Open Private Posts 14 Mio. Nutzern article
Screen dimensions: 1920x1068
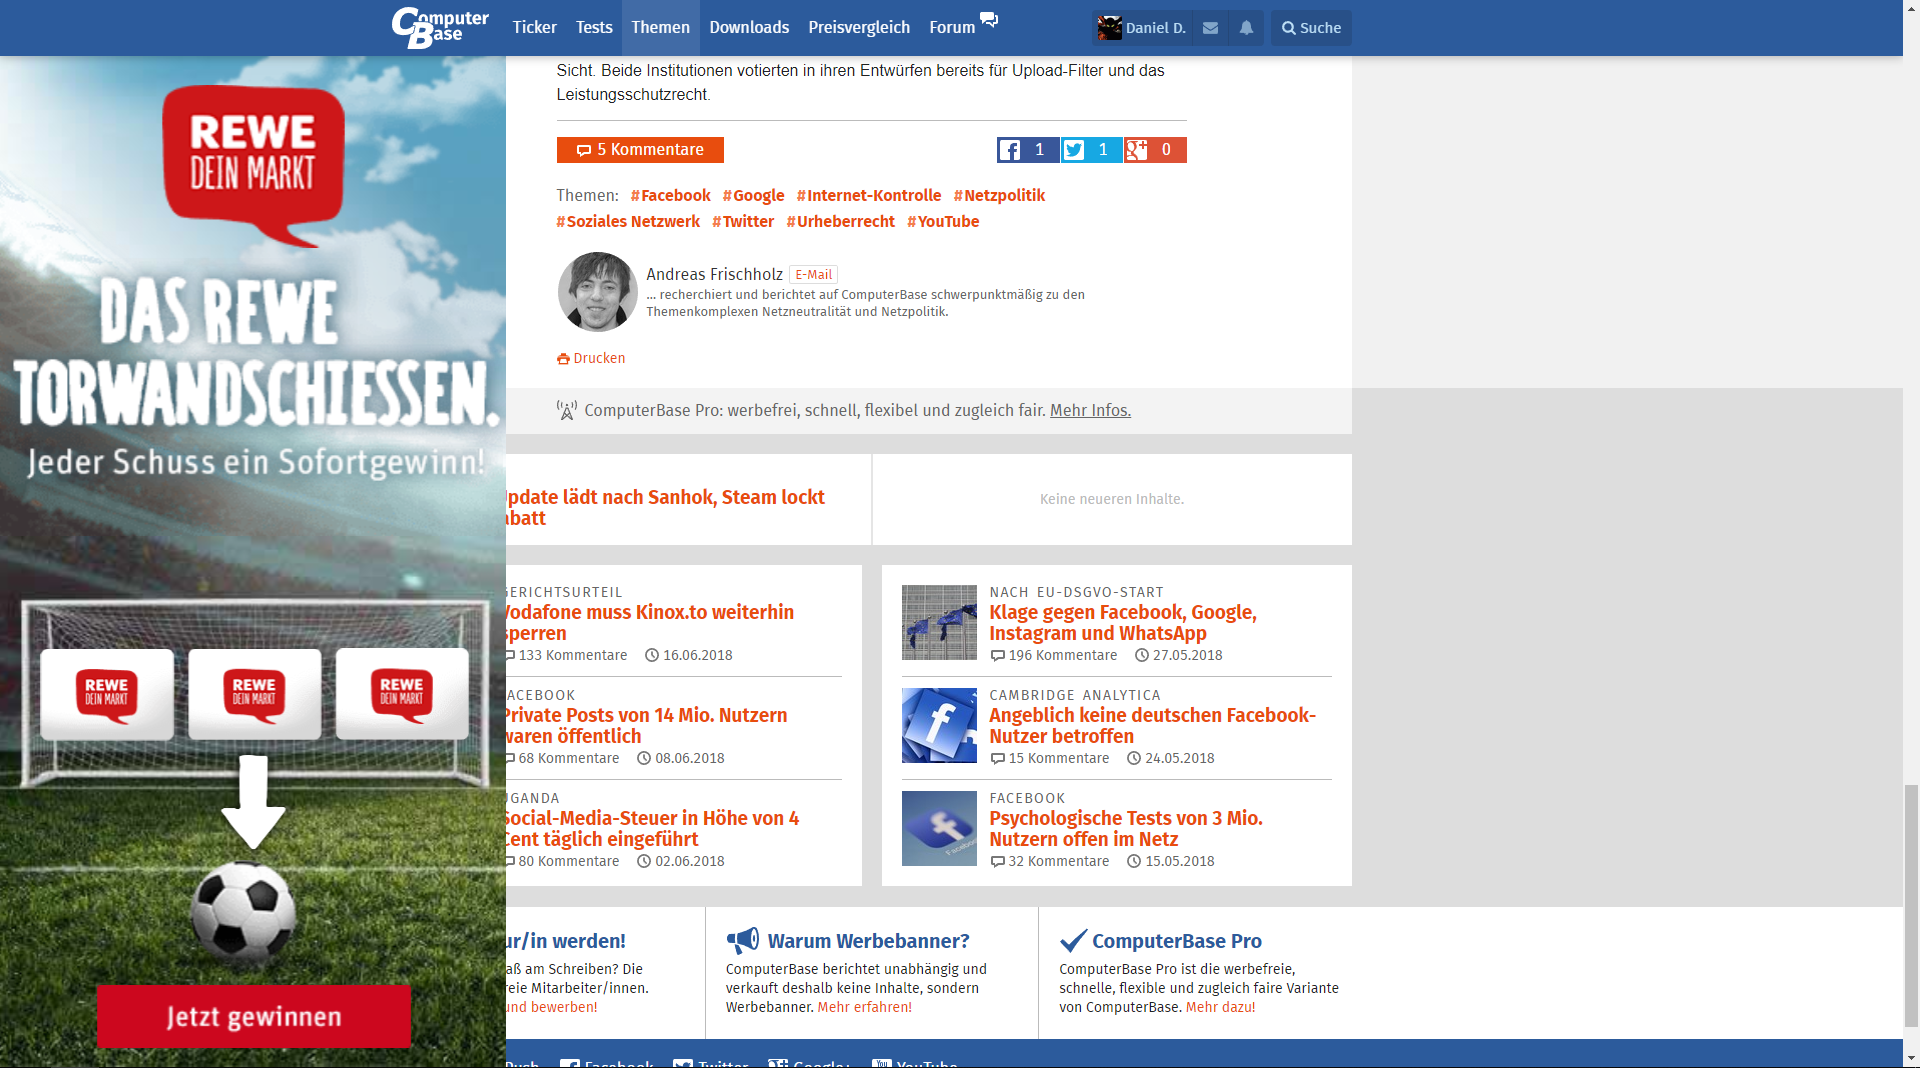[645, 726]
